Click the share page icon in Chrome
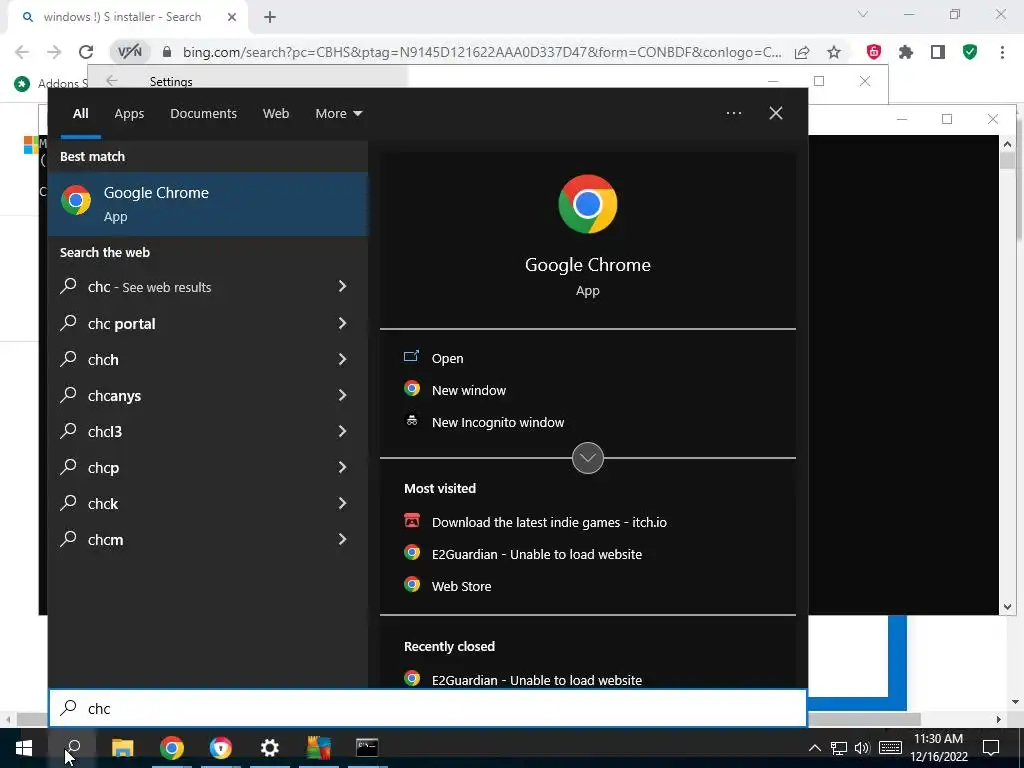This screenshot has width=1024, height=768. click(802, 52)
